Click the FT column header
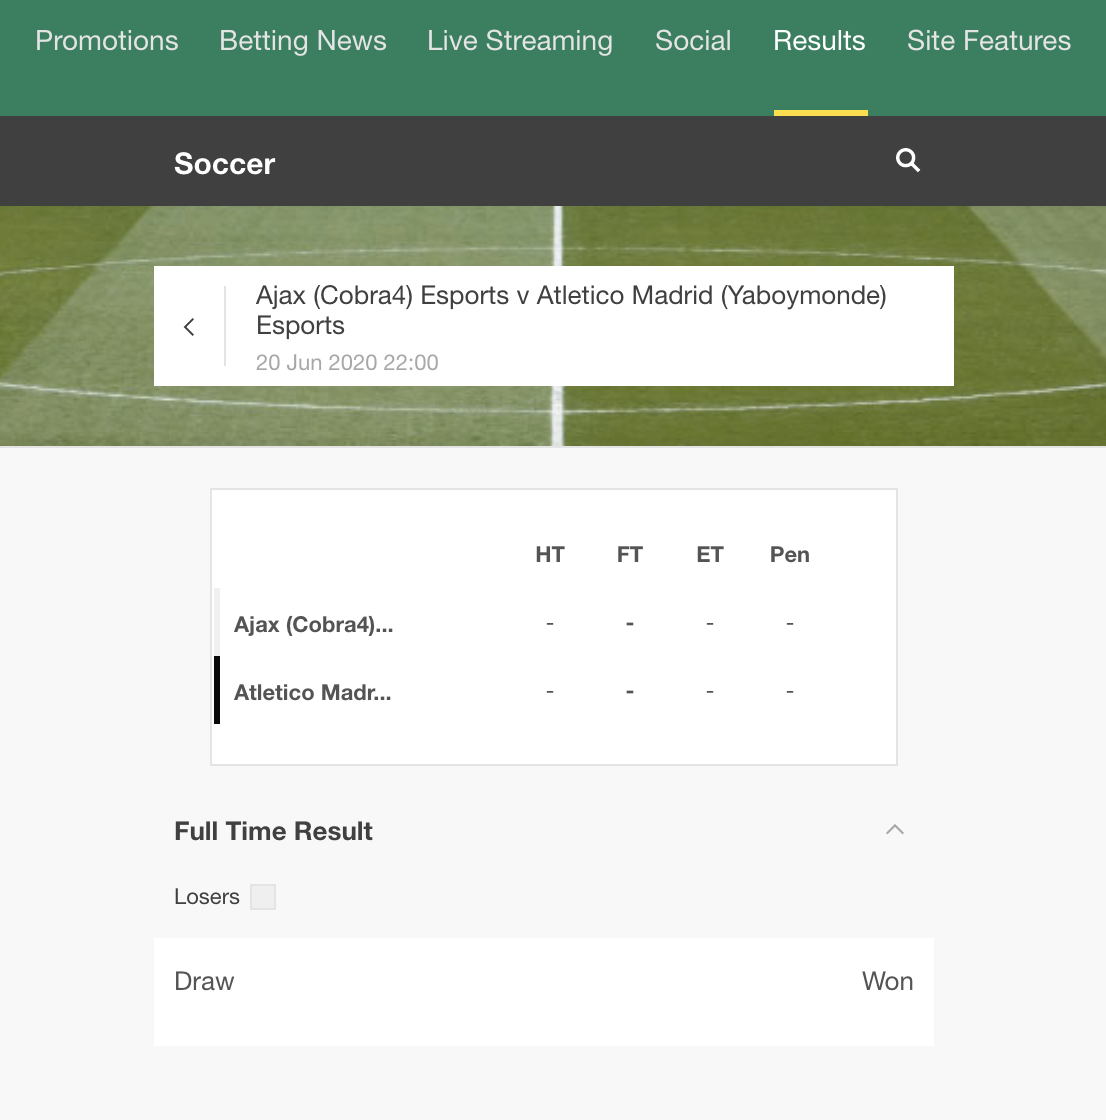The height and width of the screenshot is (1120, 1106). pos(629,554)
